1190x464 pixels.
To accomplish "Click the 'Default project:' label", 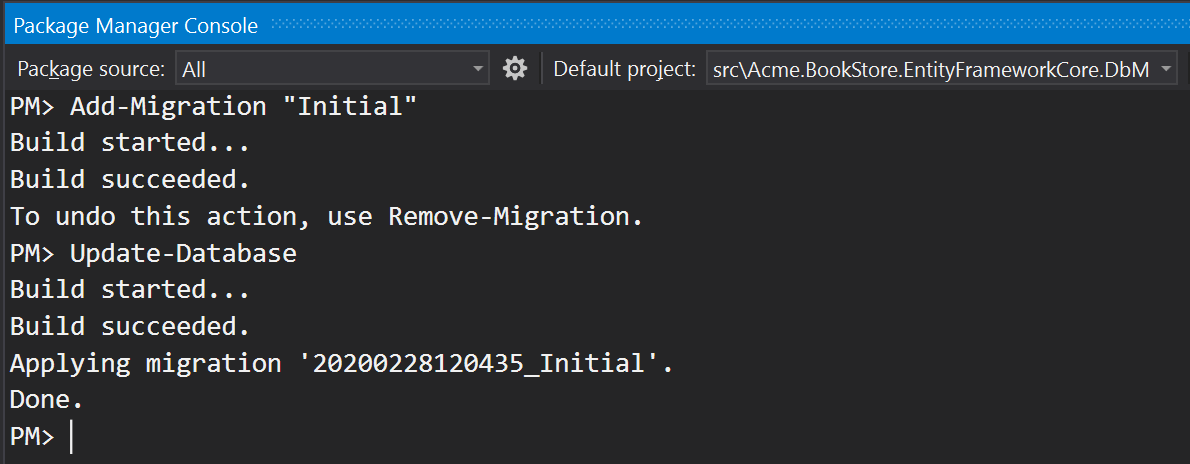I will coord(624,69).
